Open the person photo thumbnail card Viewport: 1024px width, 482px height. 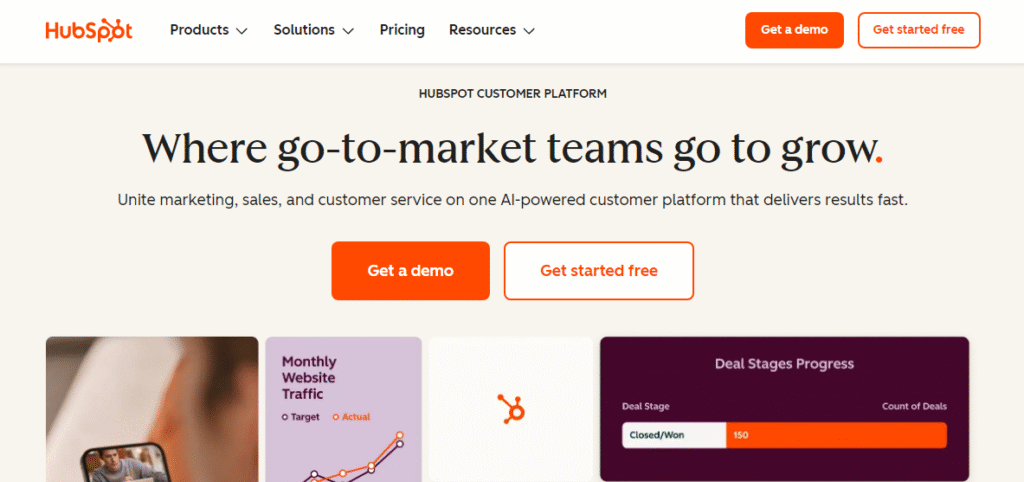[x=152, y=409]
